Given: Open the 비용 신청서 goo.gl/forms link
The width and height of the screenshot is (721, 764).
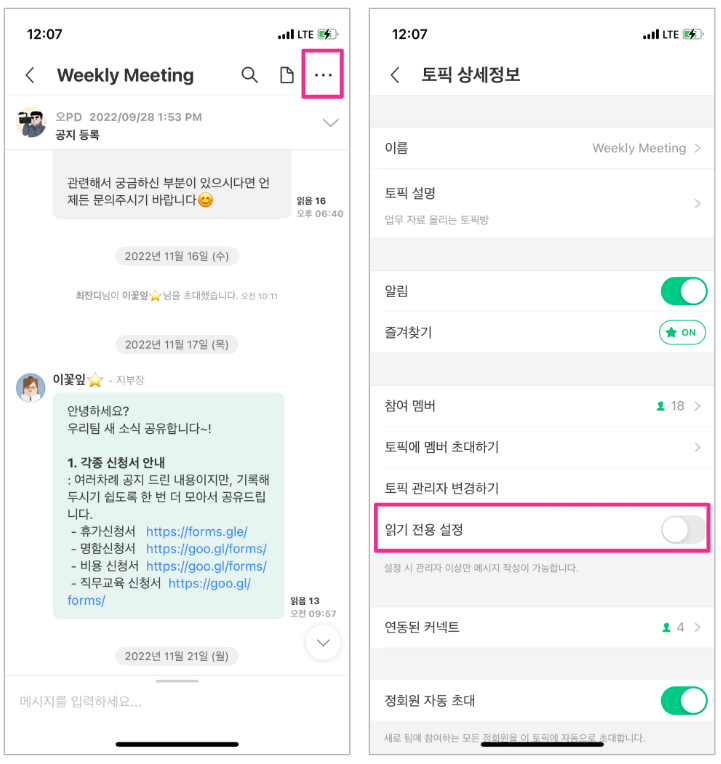Looking at the screenshot, I should (207, 566).
